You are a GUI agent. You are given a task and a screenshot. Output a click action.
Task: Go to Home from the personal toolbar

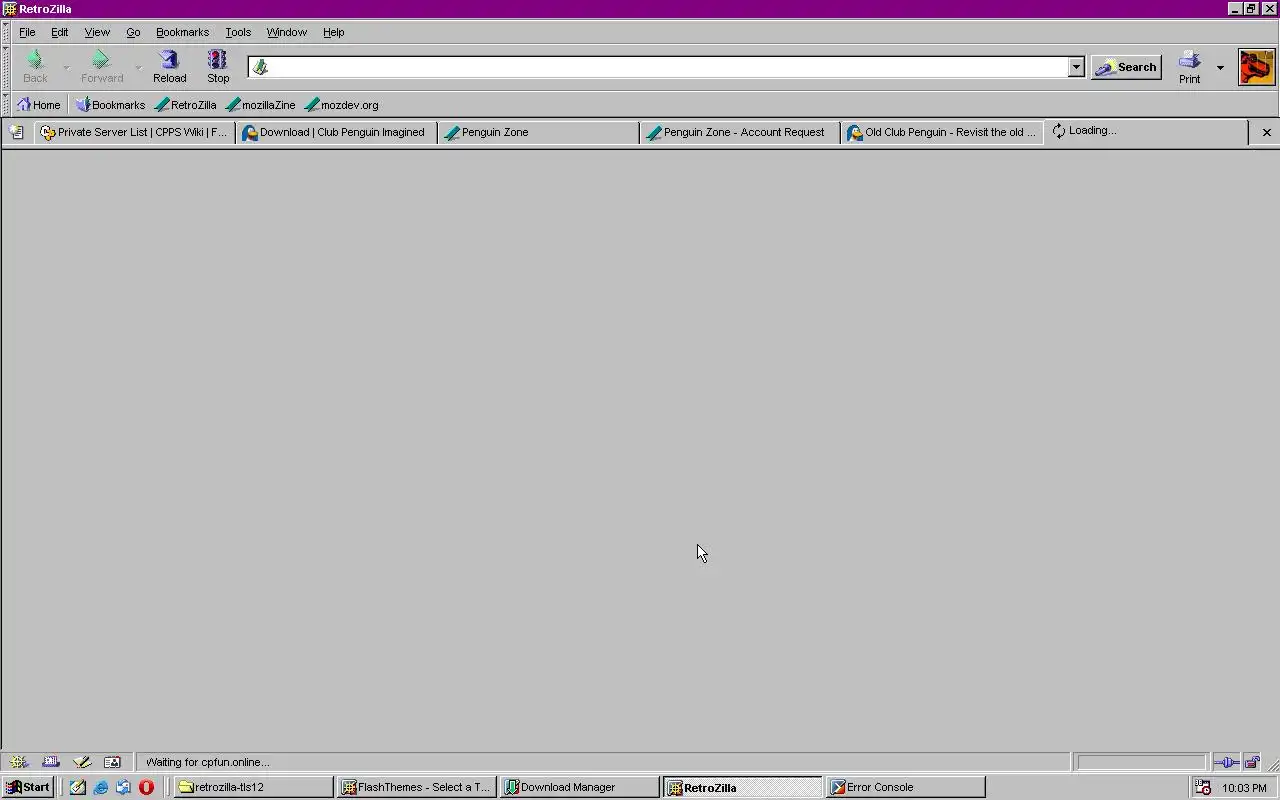[x=39, y=104]
